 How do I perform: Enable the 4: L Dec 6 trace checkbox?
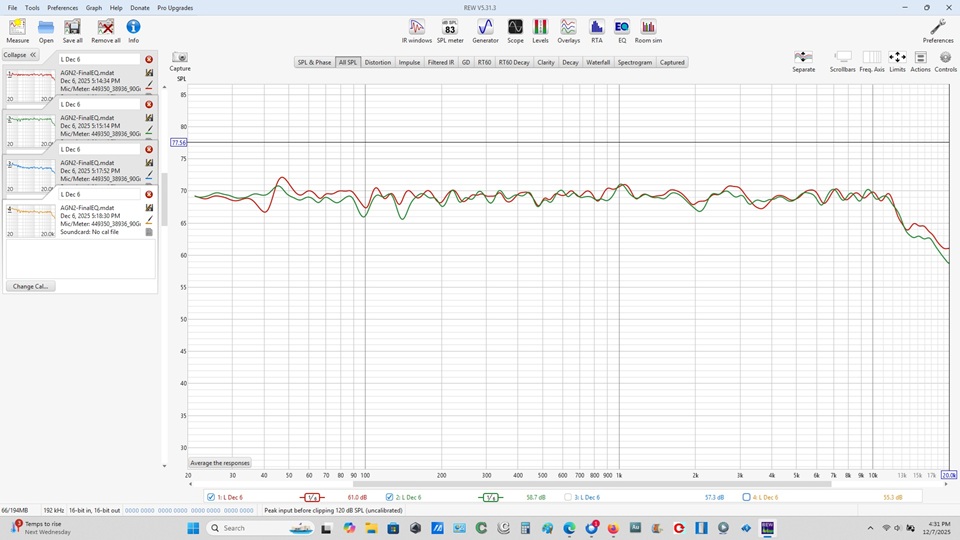pyautogui.click(x=746, y=497)
